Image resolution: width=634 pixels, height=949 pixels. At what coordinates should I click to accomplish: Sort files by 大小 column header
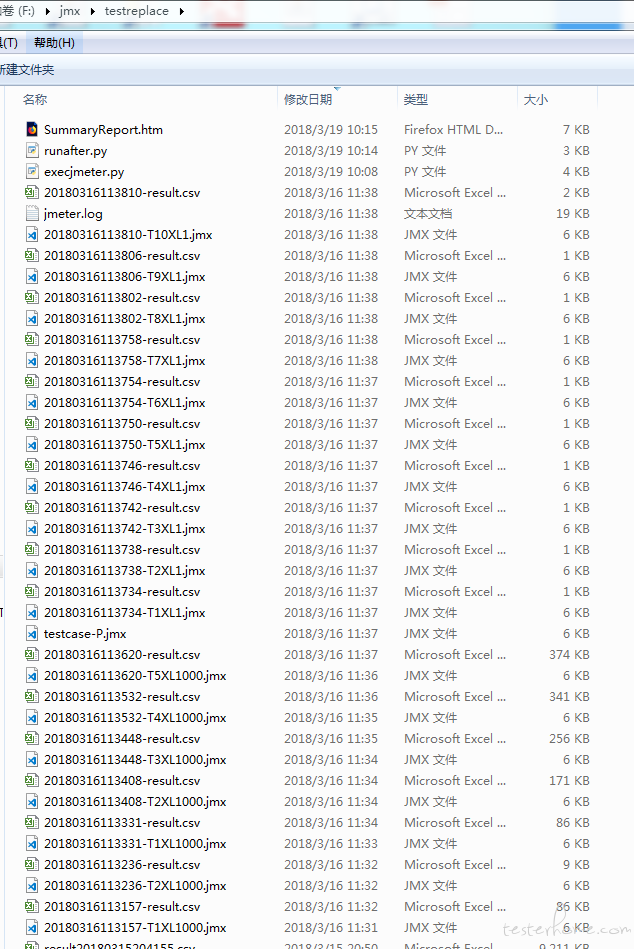tap(535, 100)
